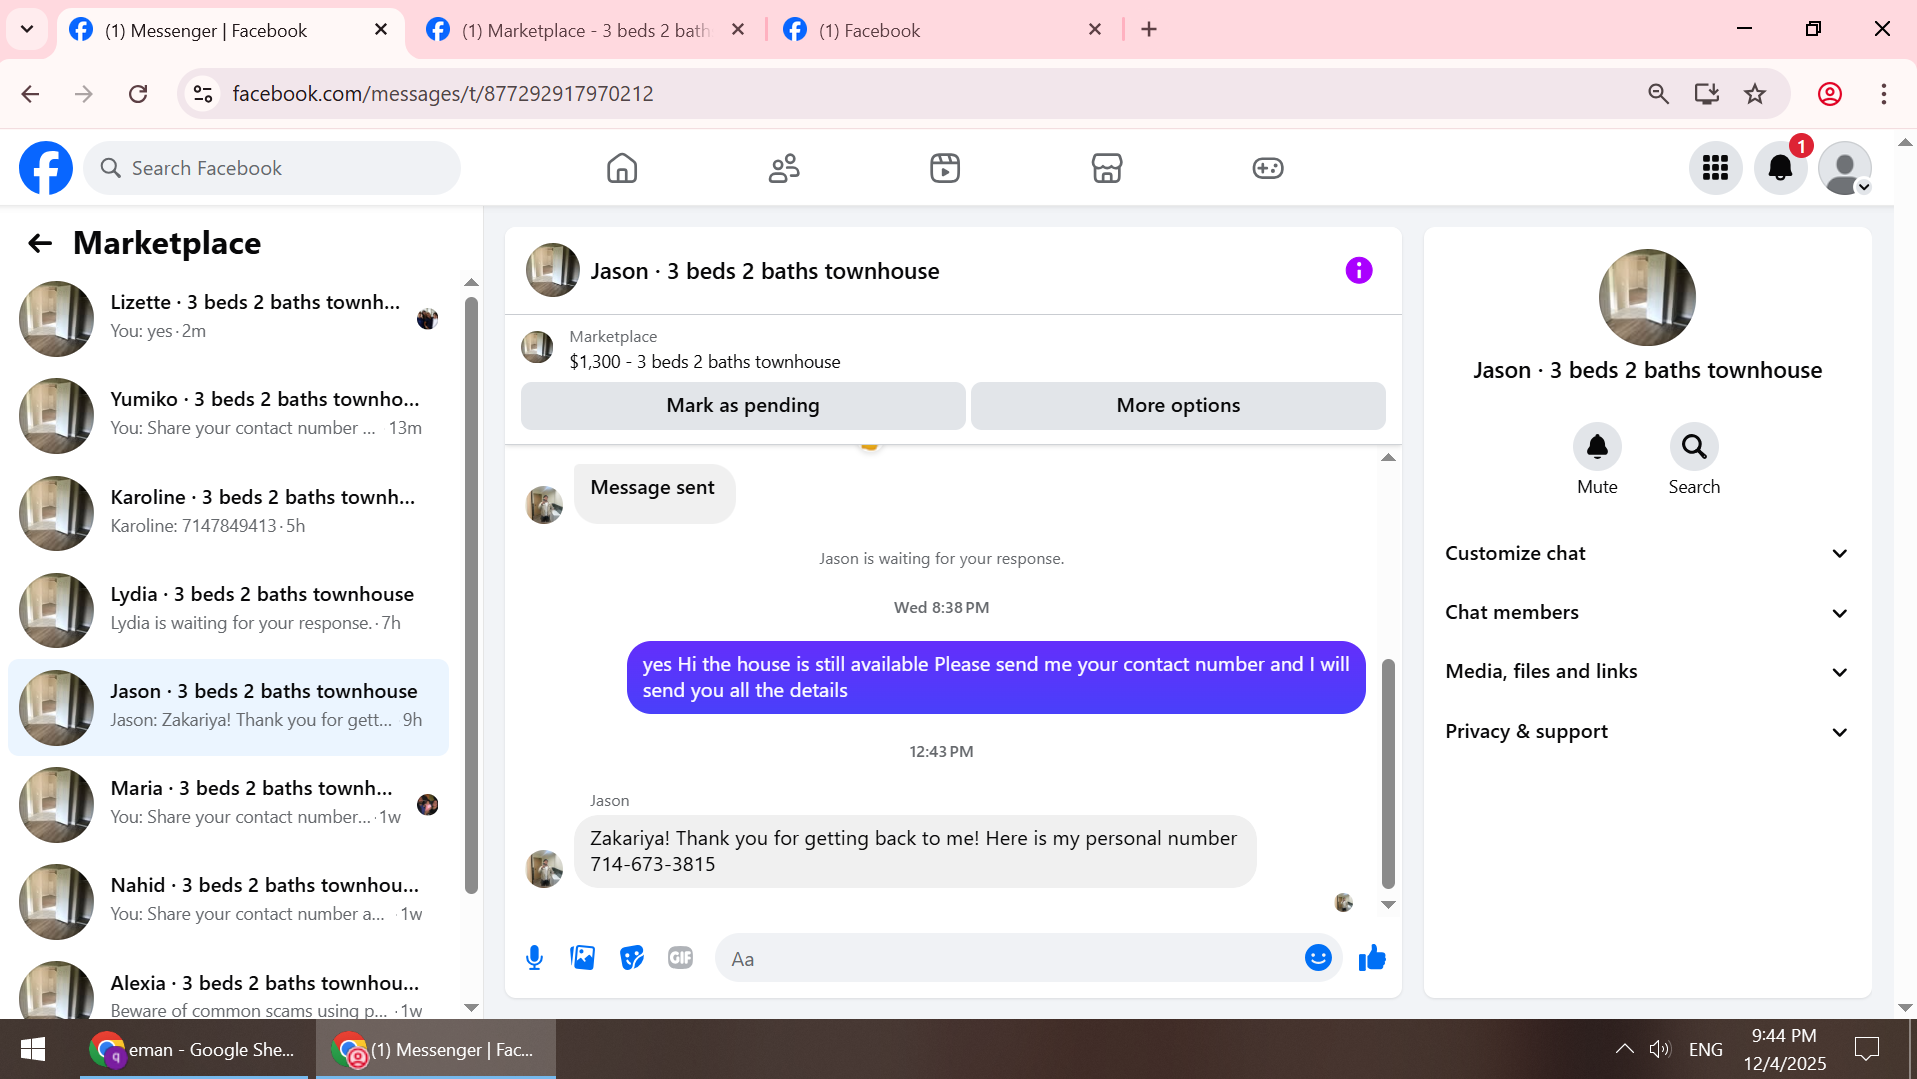
Task: Click the chat messages scrollbar thumb
Action: click(x=1388, y=773)
